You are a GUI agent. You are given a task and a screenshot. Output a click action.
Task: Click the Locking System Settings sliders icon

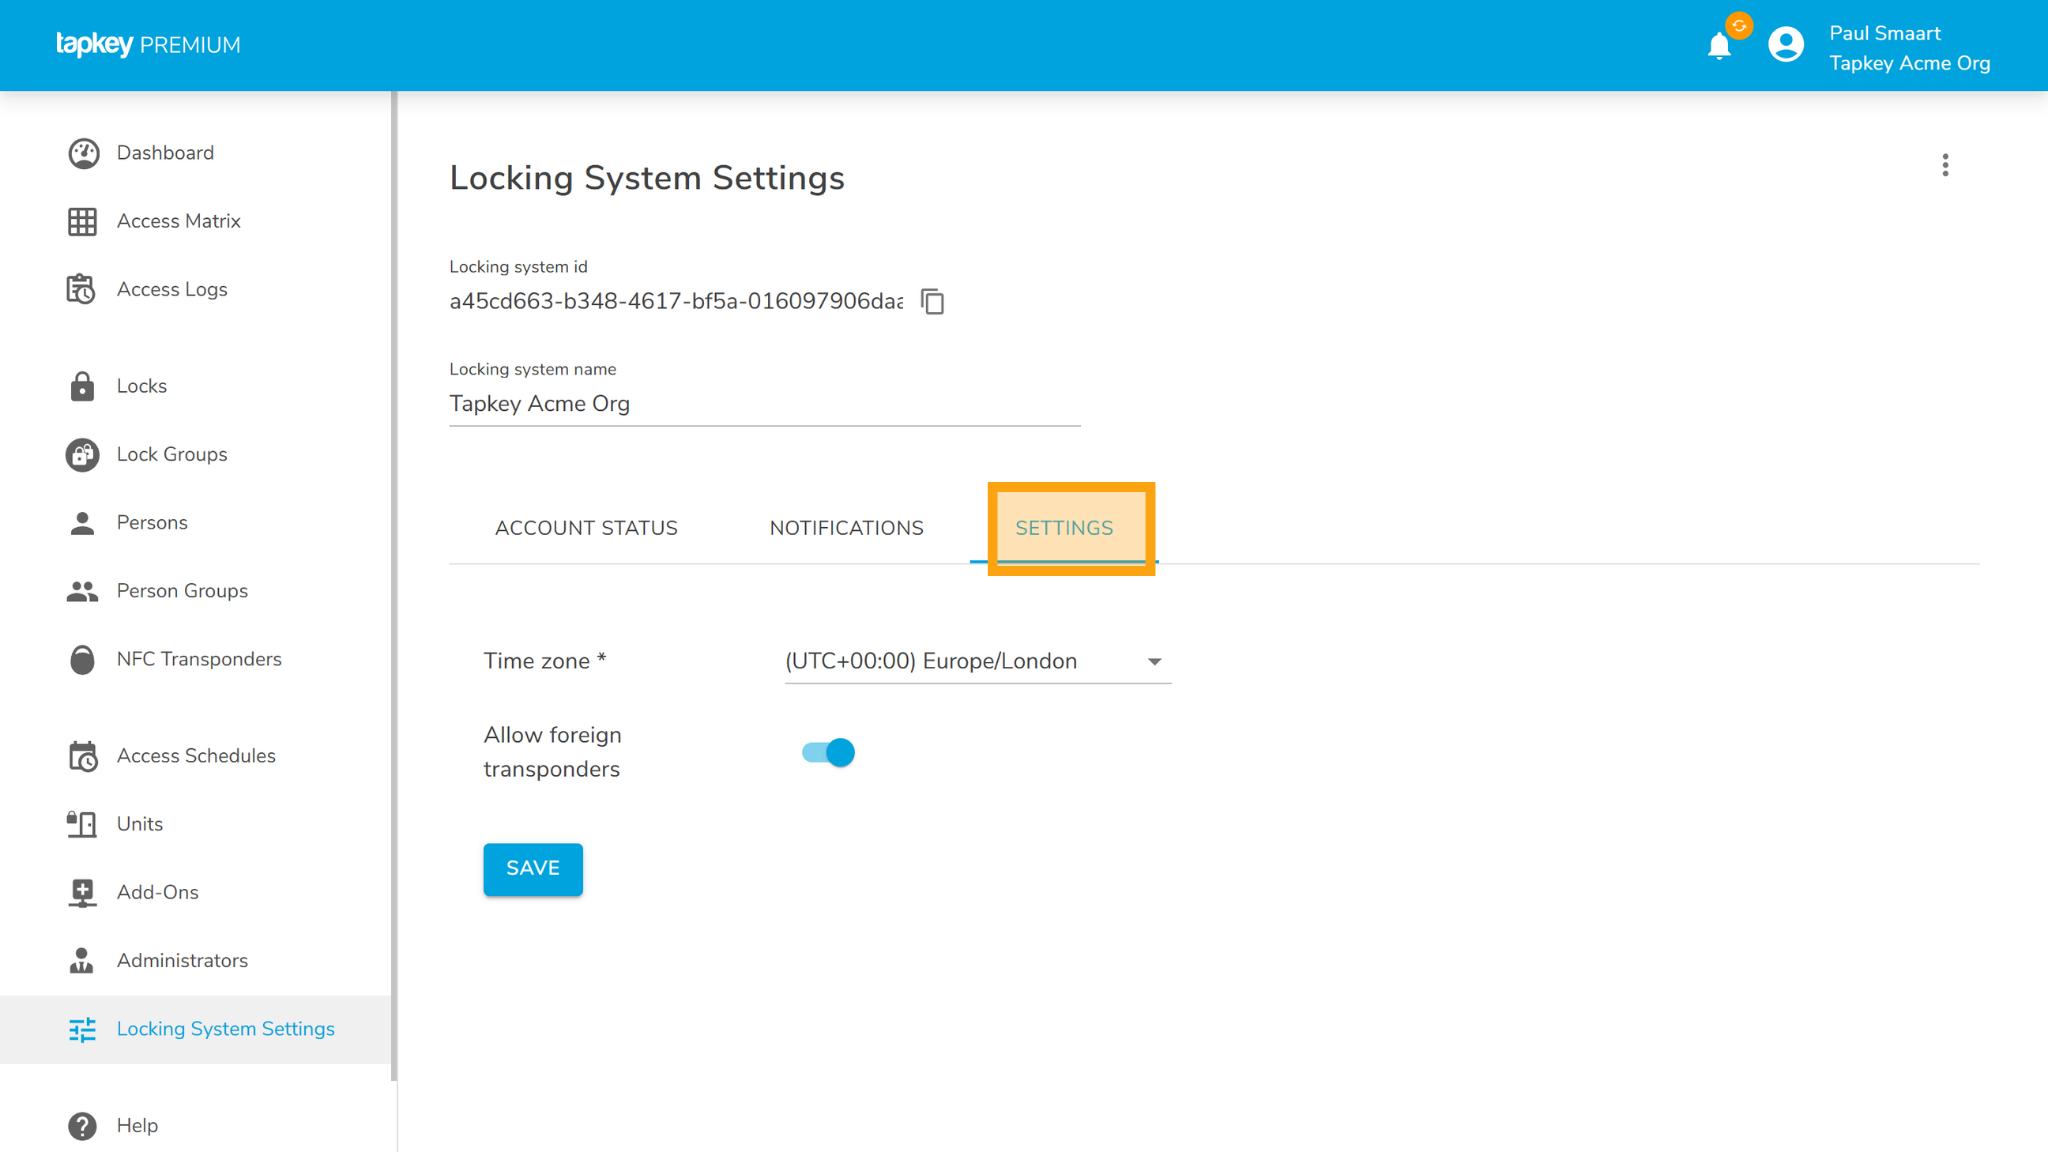point(83,1029)
